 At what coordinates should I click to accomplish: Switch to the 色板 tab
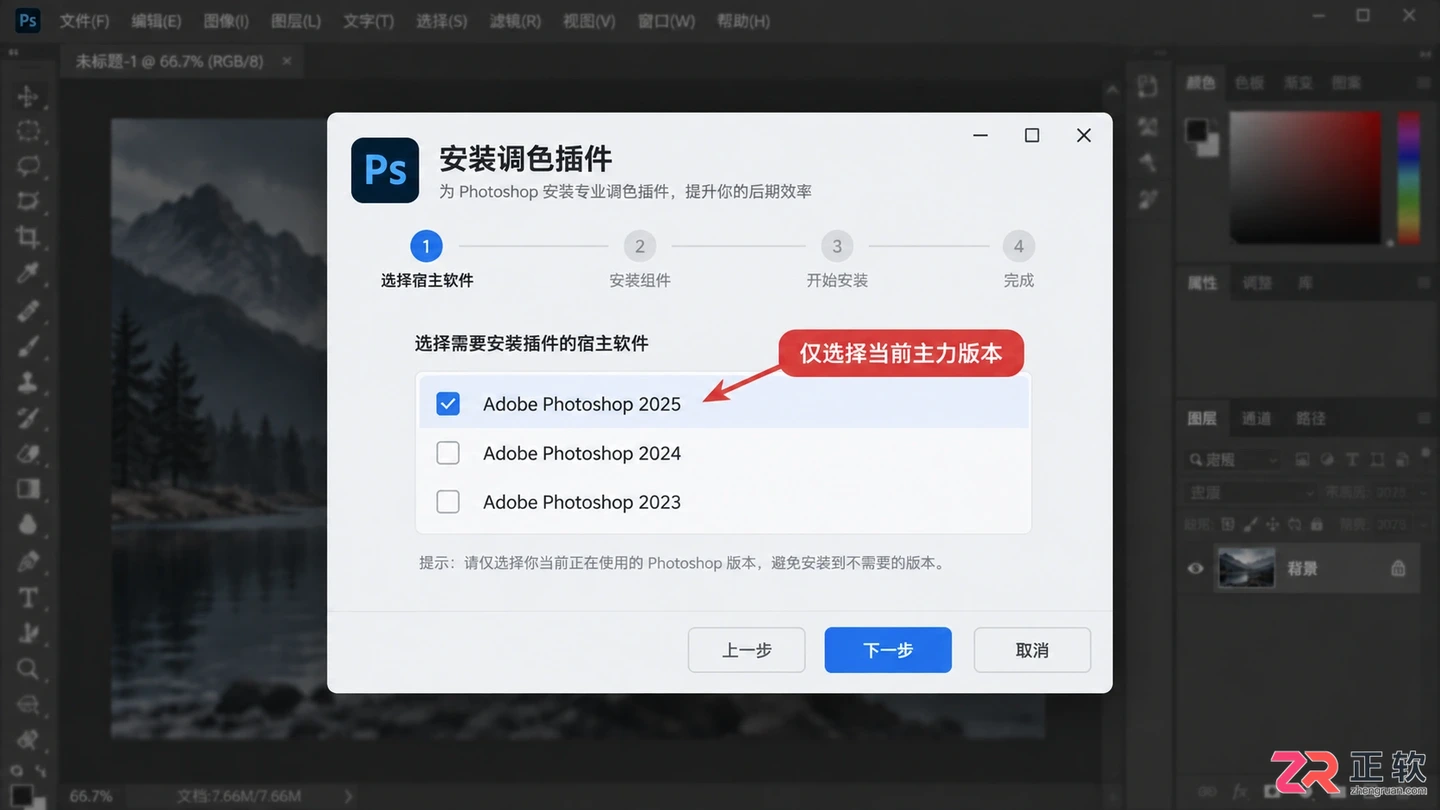[x=1249, y=83]
